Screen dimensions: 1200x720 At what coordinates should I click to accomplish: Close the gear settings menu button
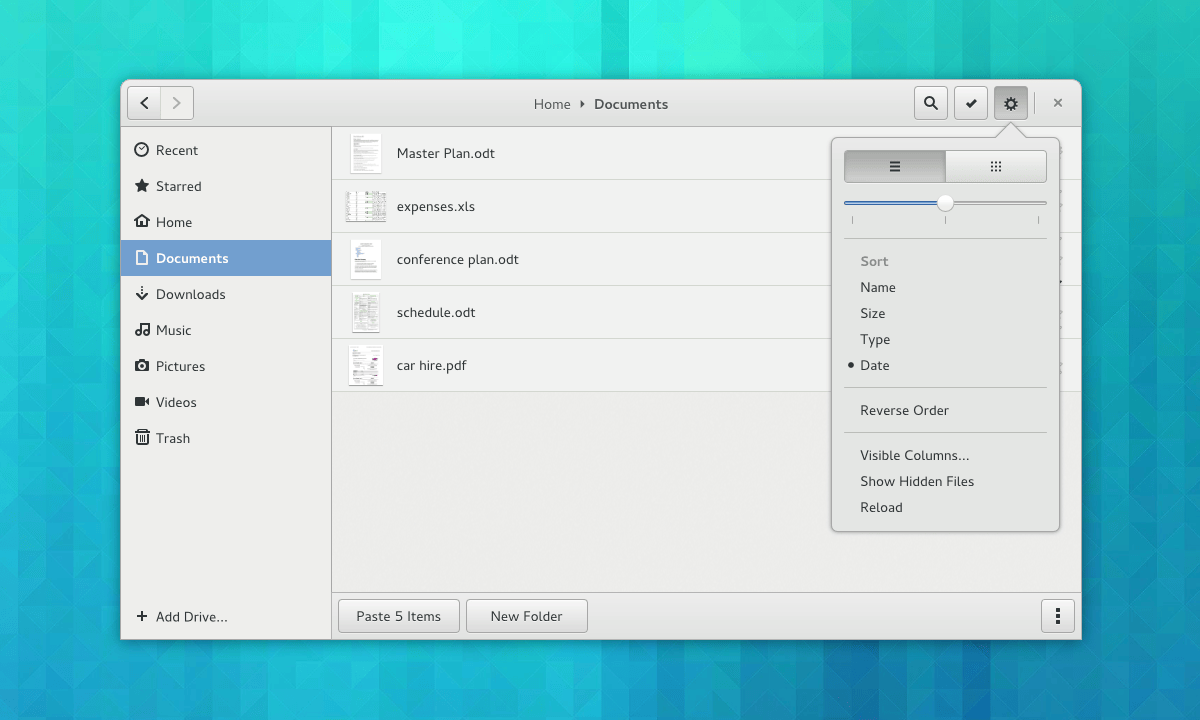coord(1011,103)
